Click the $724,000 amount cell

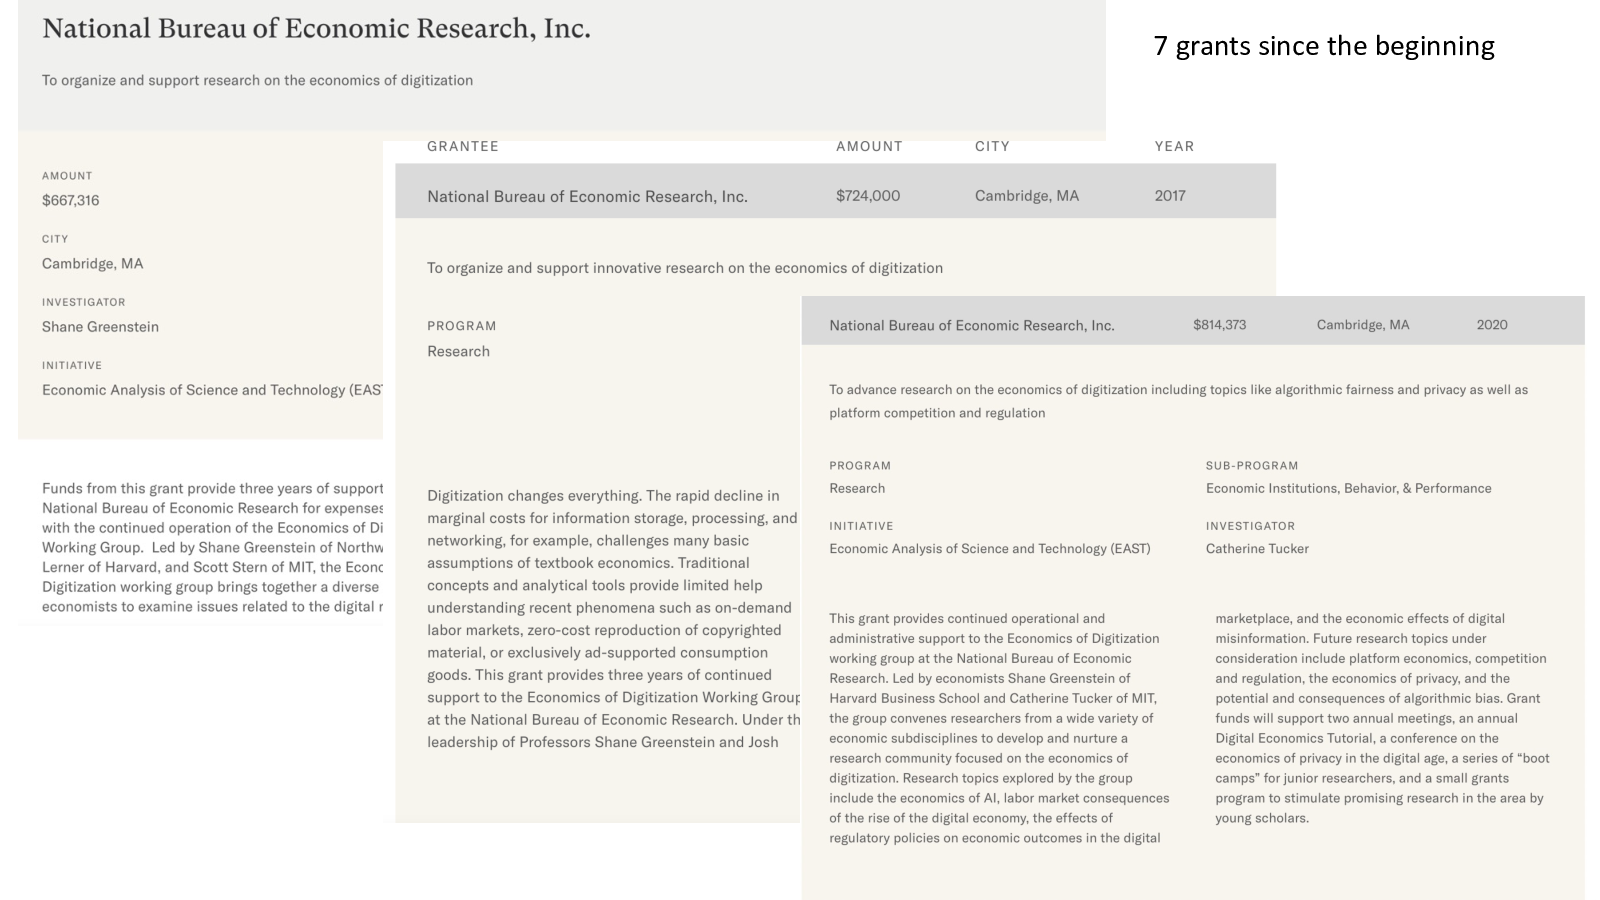click(x=868, y=196)
